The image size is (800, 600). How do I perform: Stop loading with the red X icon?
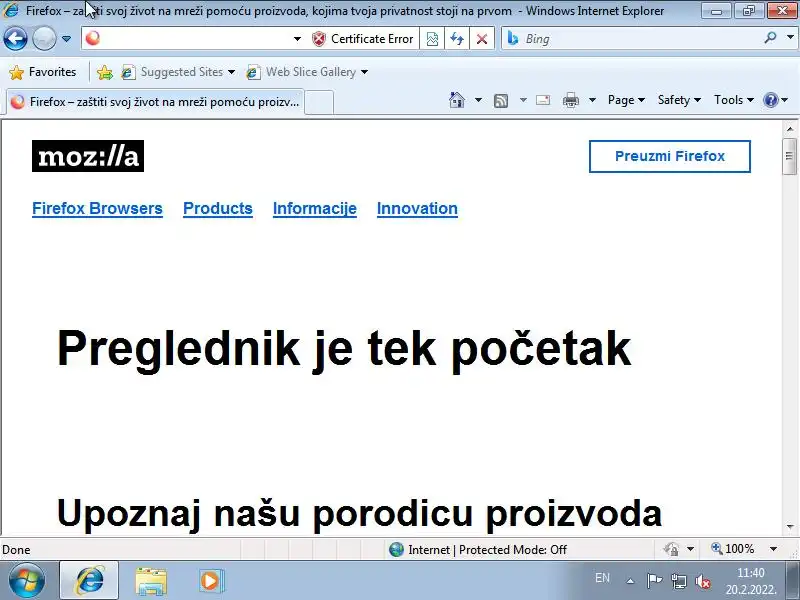click(481, 39)
